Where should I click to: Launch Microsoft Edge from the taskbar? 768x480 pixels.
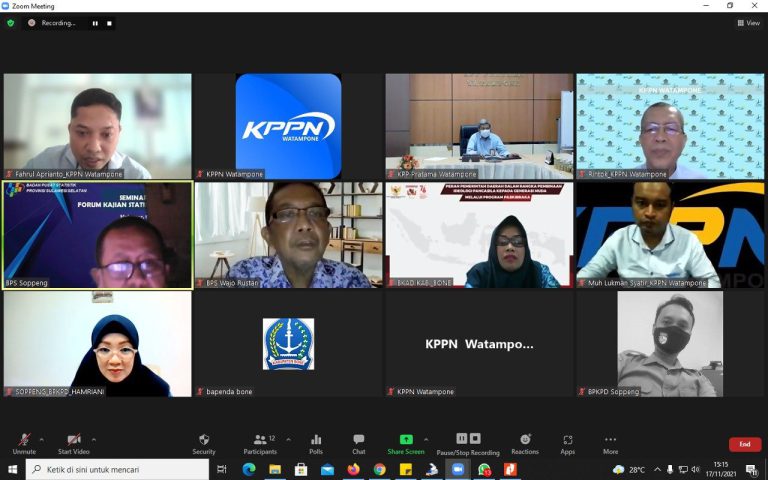[249, 470]
